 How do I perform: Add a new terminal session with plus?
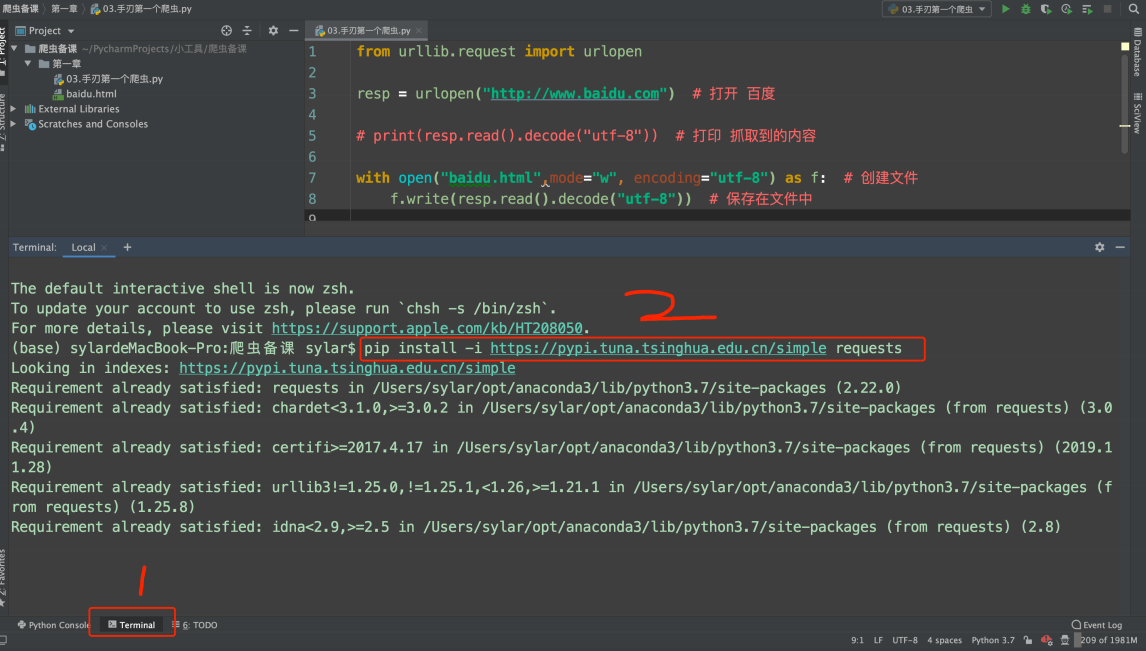coord(127,248)
